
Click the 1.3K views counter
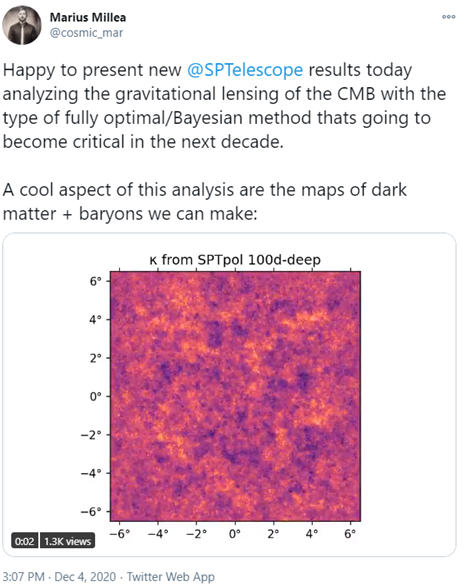coord(67,541)
